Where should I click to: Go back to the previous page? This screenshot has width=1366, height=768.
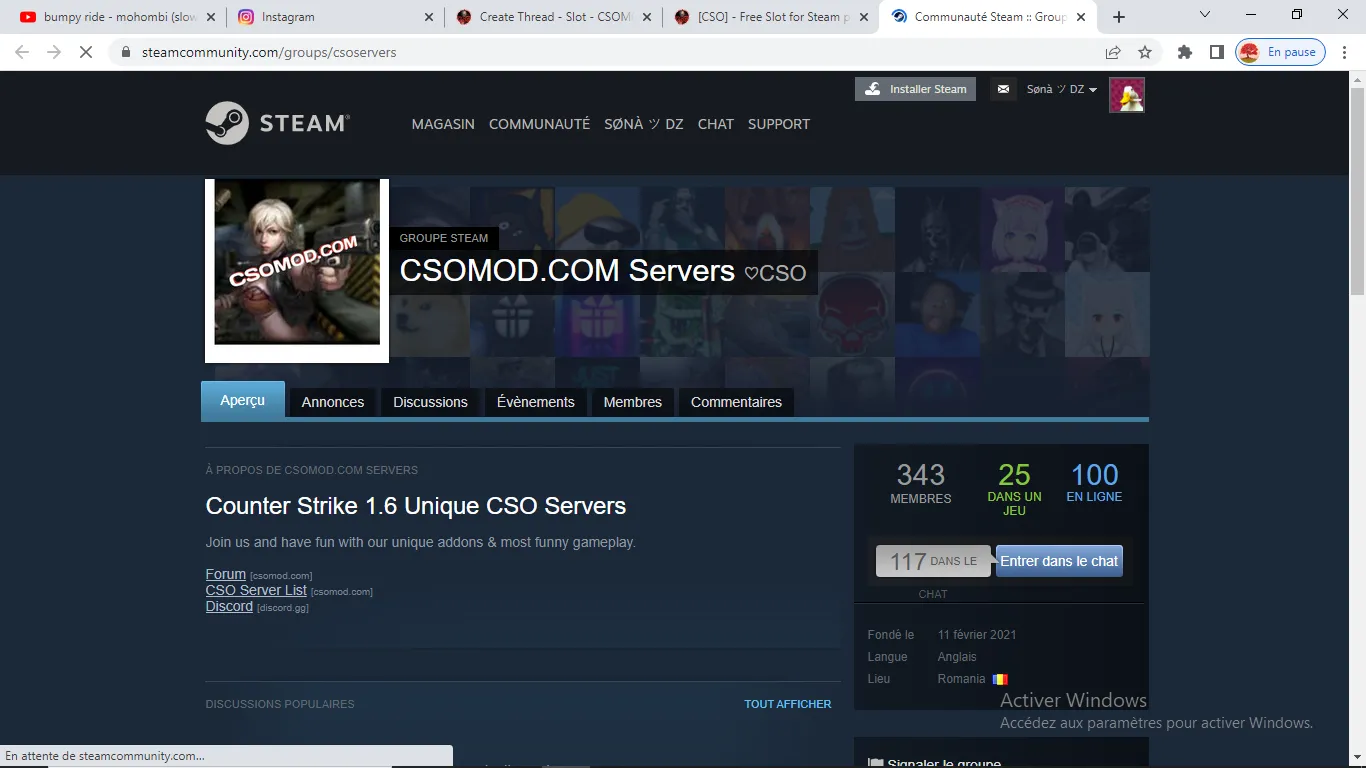[22, 52]
